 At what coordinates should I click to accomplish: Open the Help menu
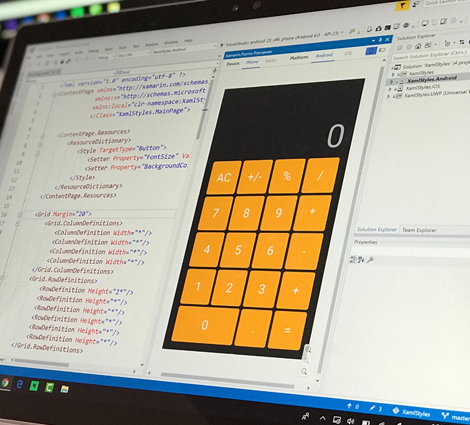coord(188,40)
